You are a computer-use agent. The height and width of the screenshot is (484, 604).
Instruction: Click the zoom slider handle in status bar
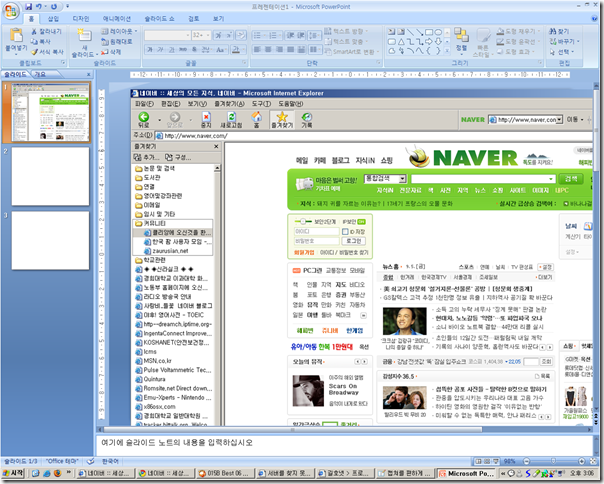click(553, 461)
